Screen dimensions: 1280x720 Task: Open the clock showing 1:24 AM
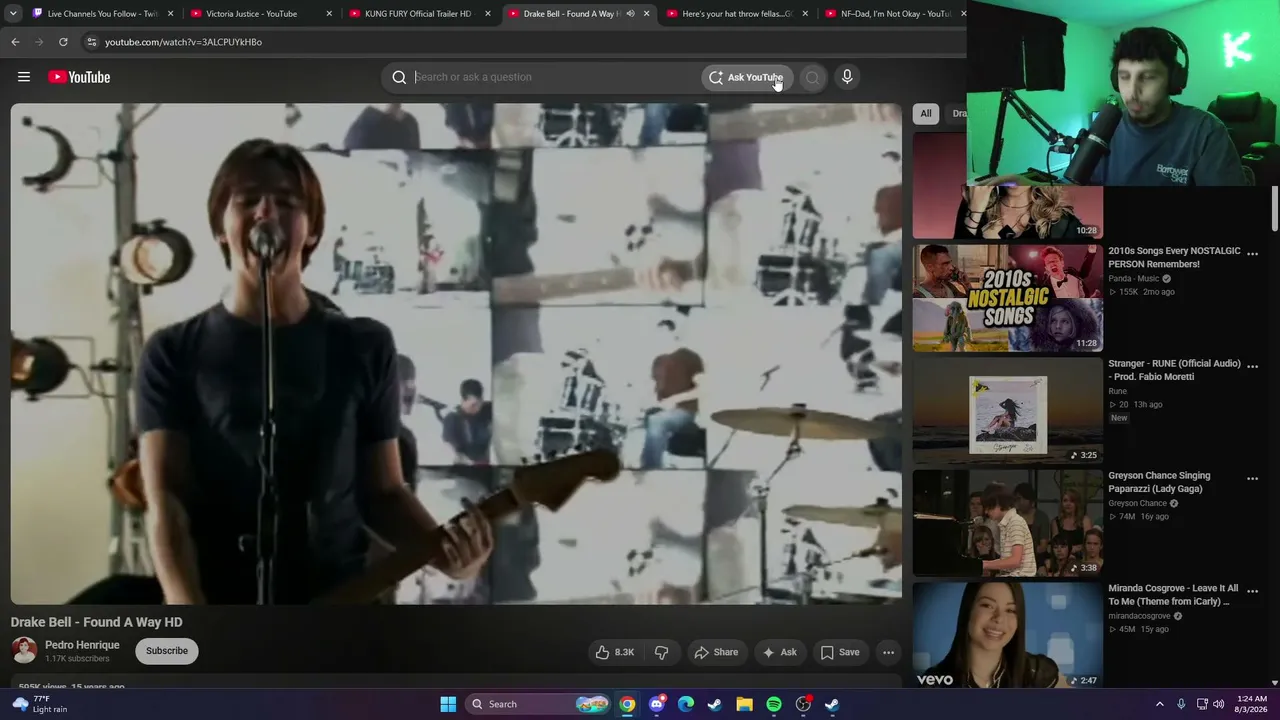point(1252,704)
